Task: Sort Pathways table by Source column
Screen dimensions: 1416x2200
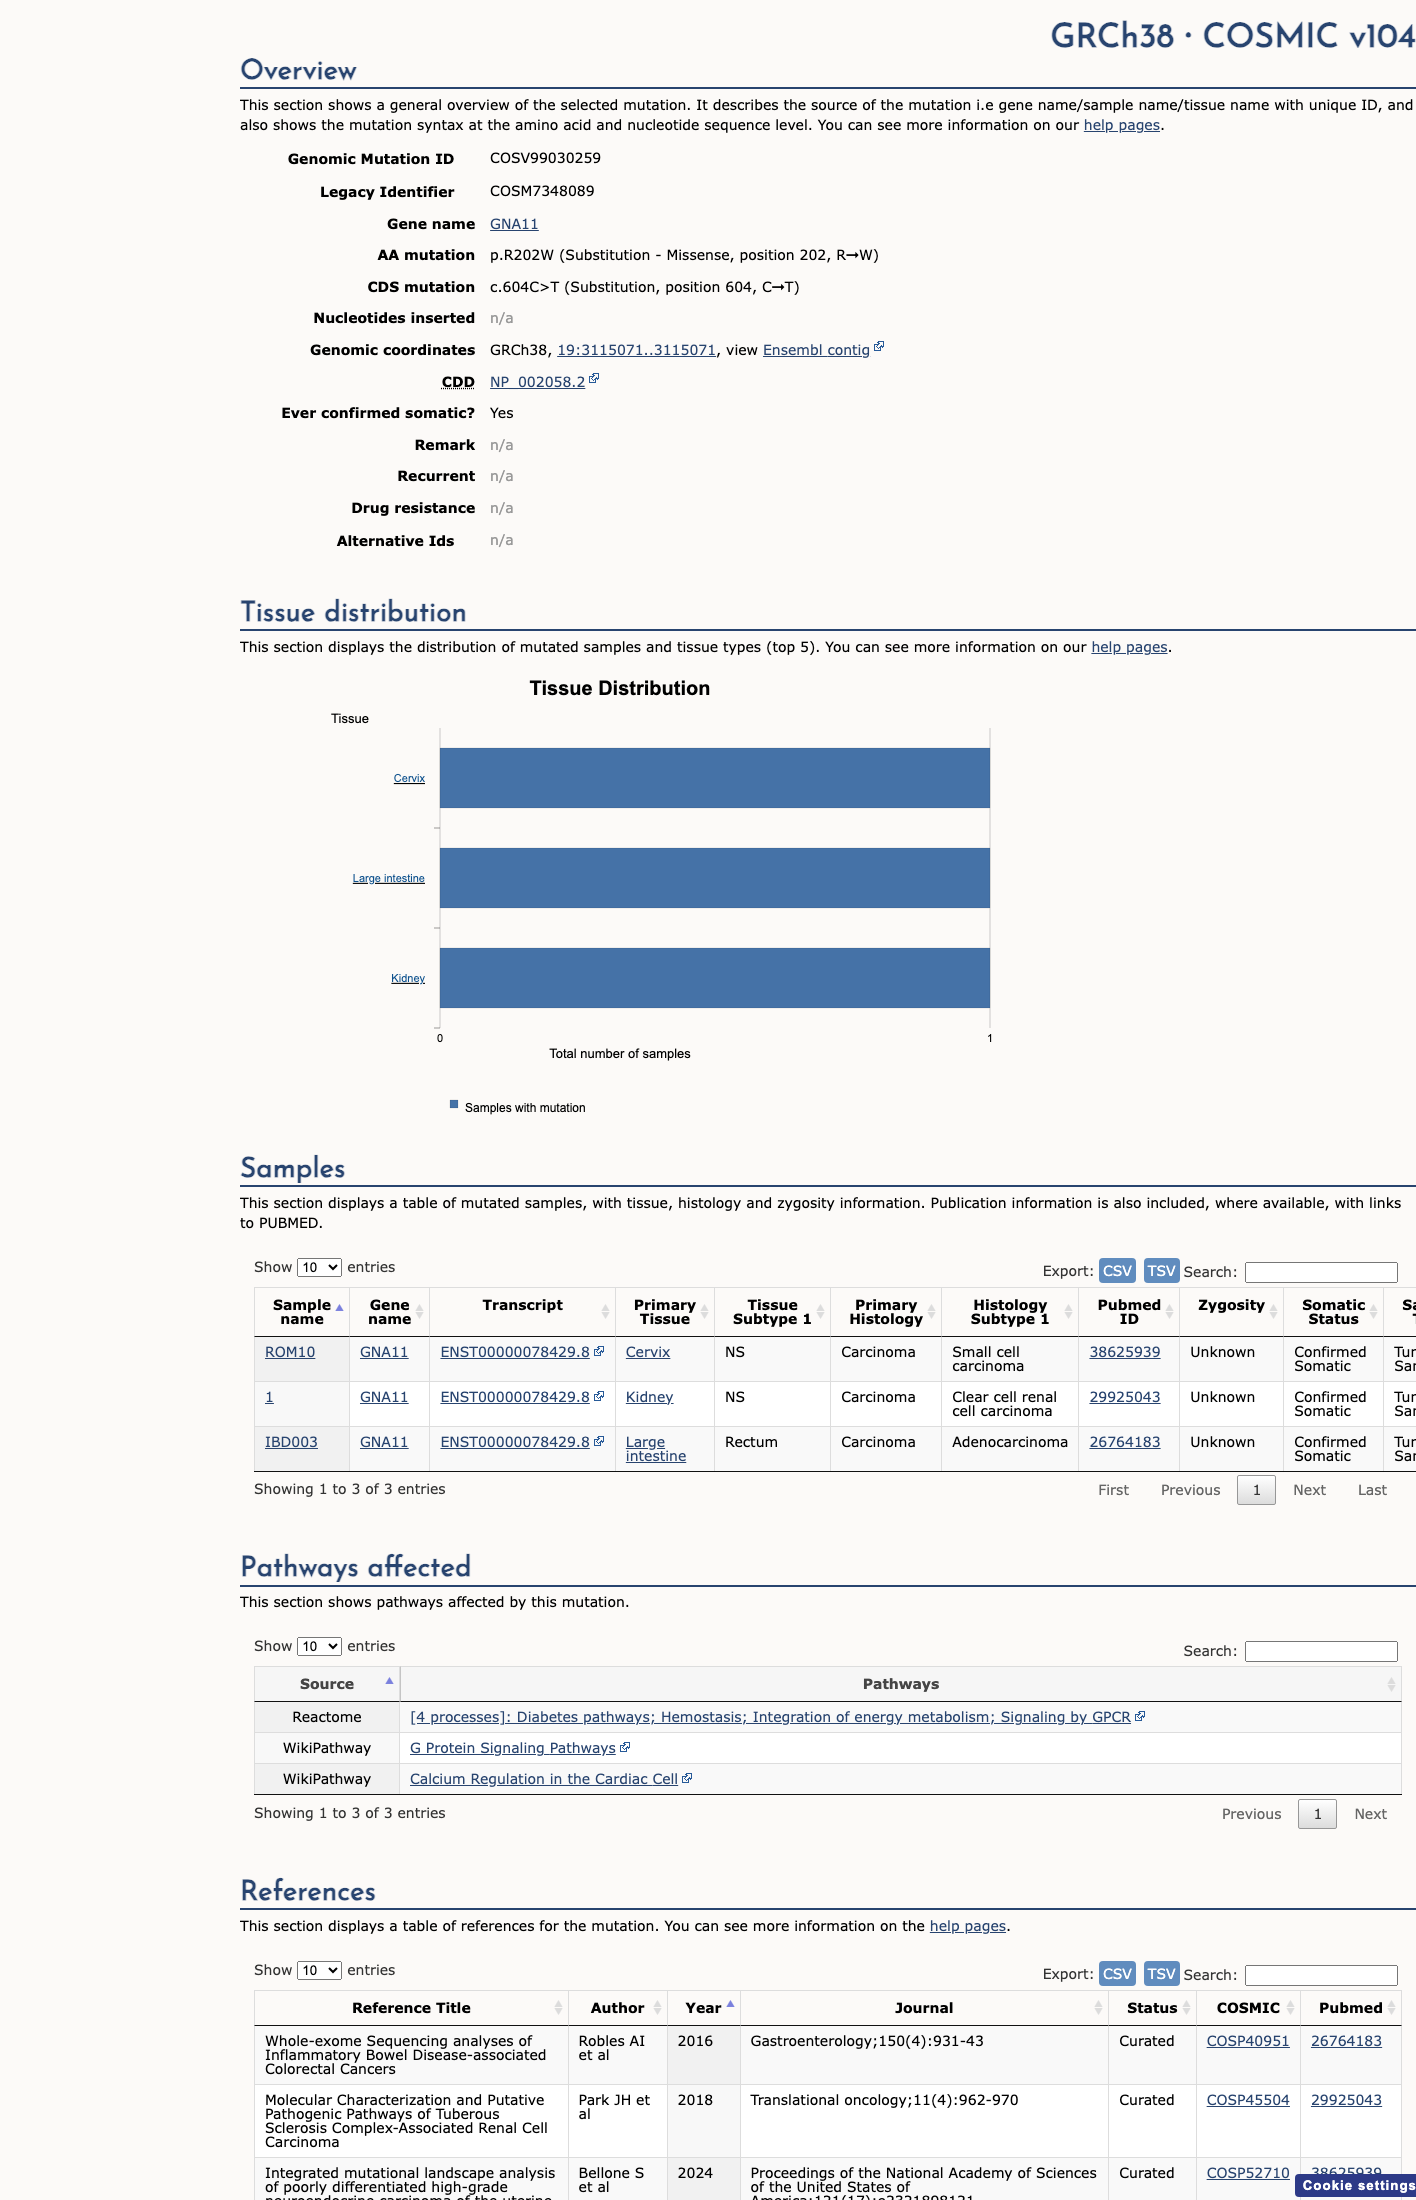Action: [x=327, y=1684]
